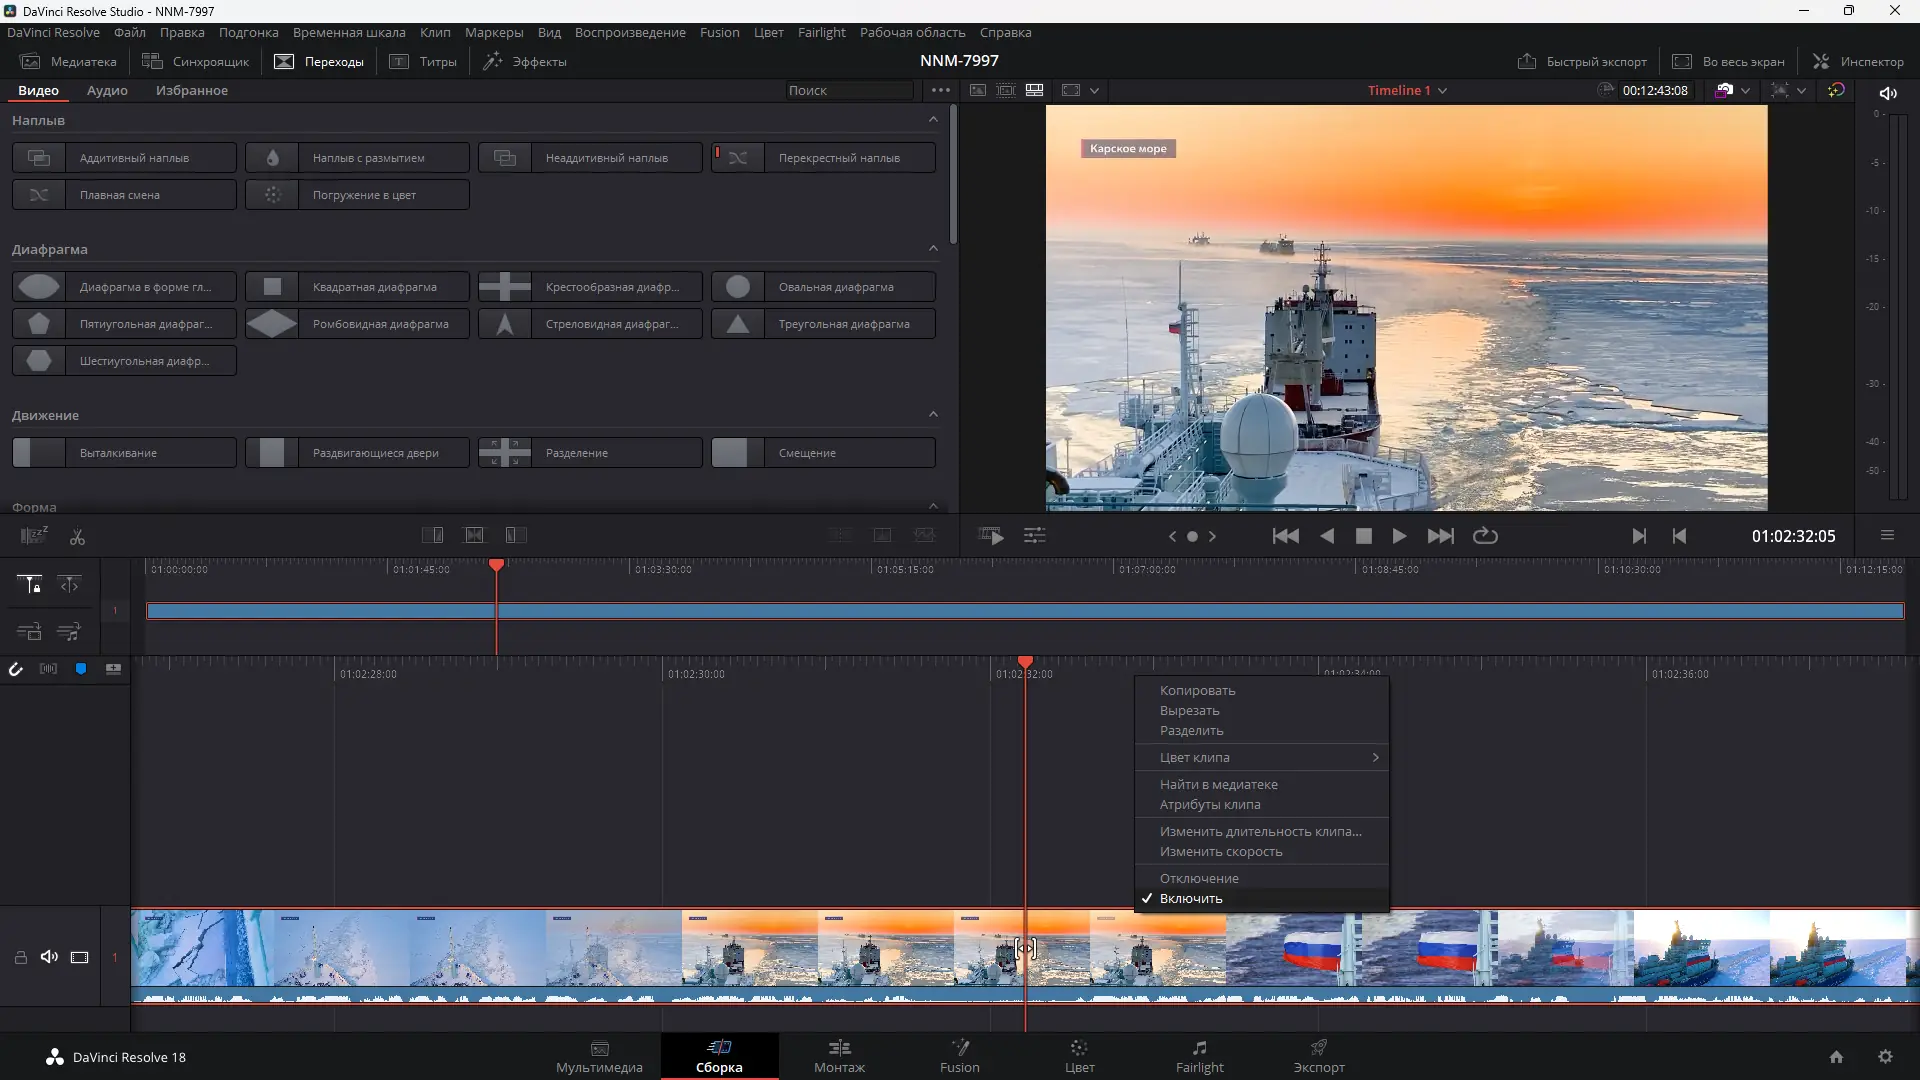Click the red playhead on upper ruler
This screenshot has width=1920, height=1080.
(496, 566)
